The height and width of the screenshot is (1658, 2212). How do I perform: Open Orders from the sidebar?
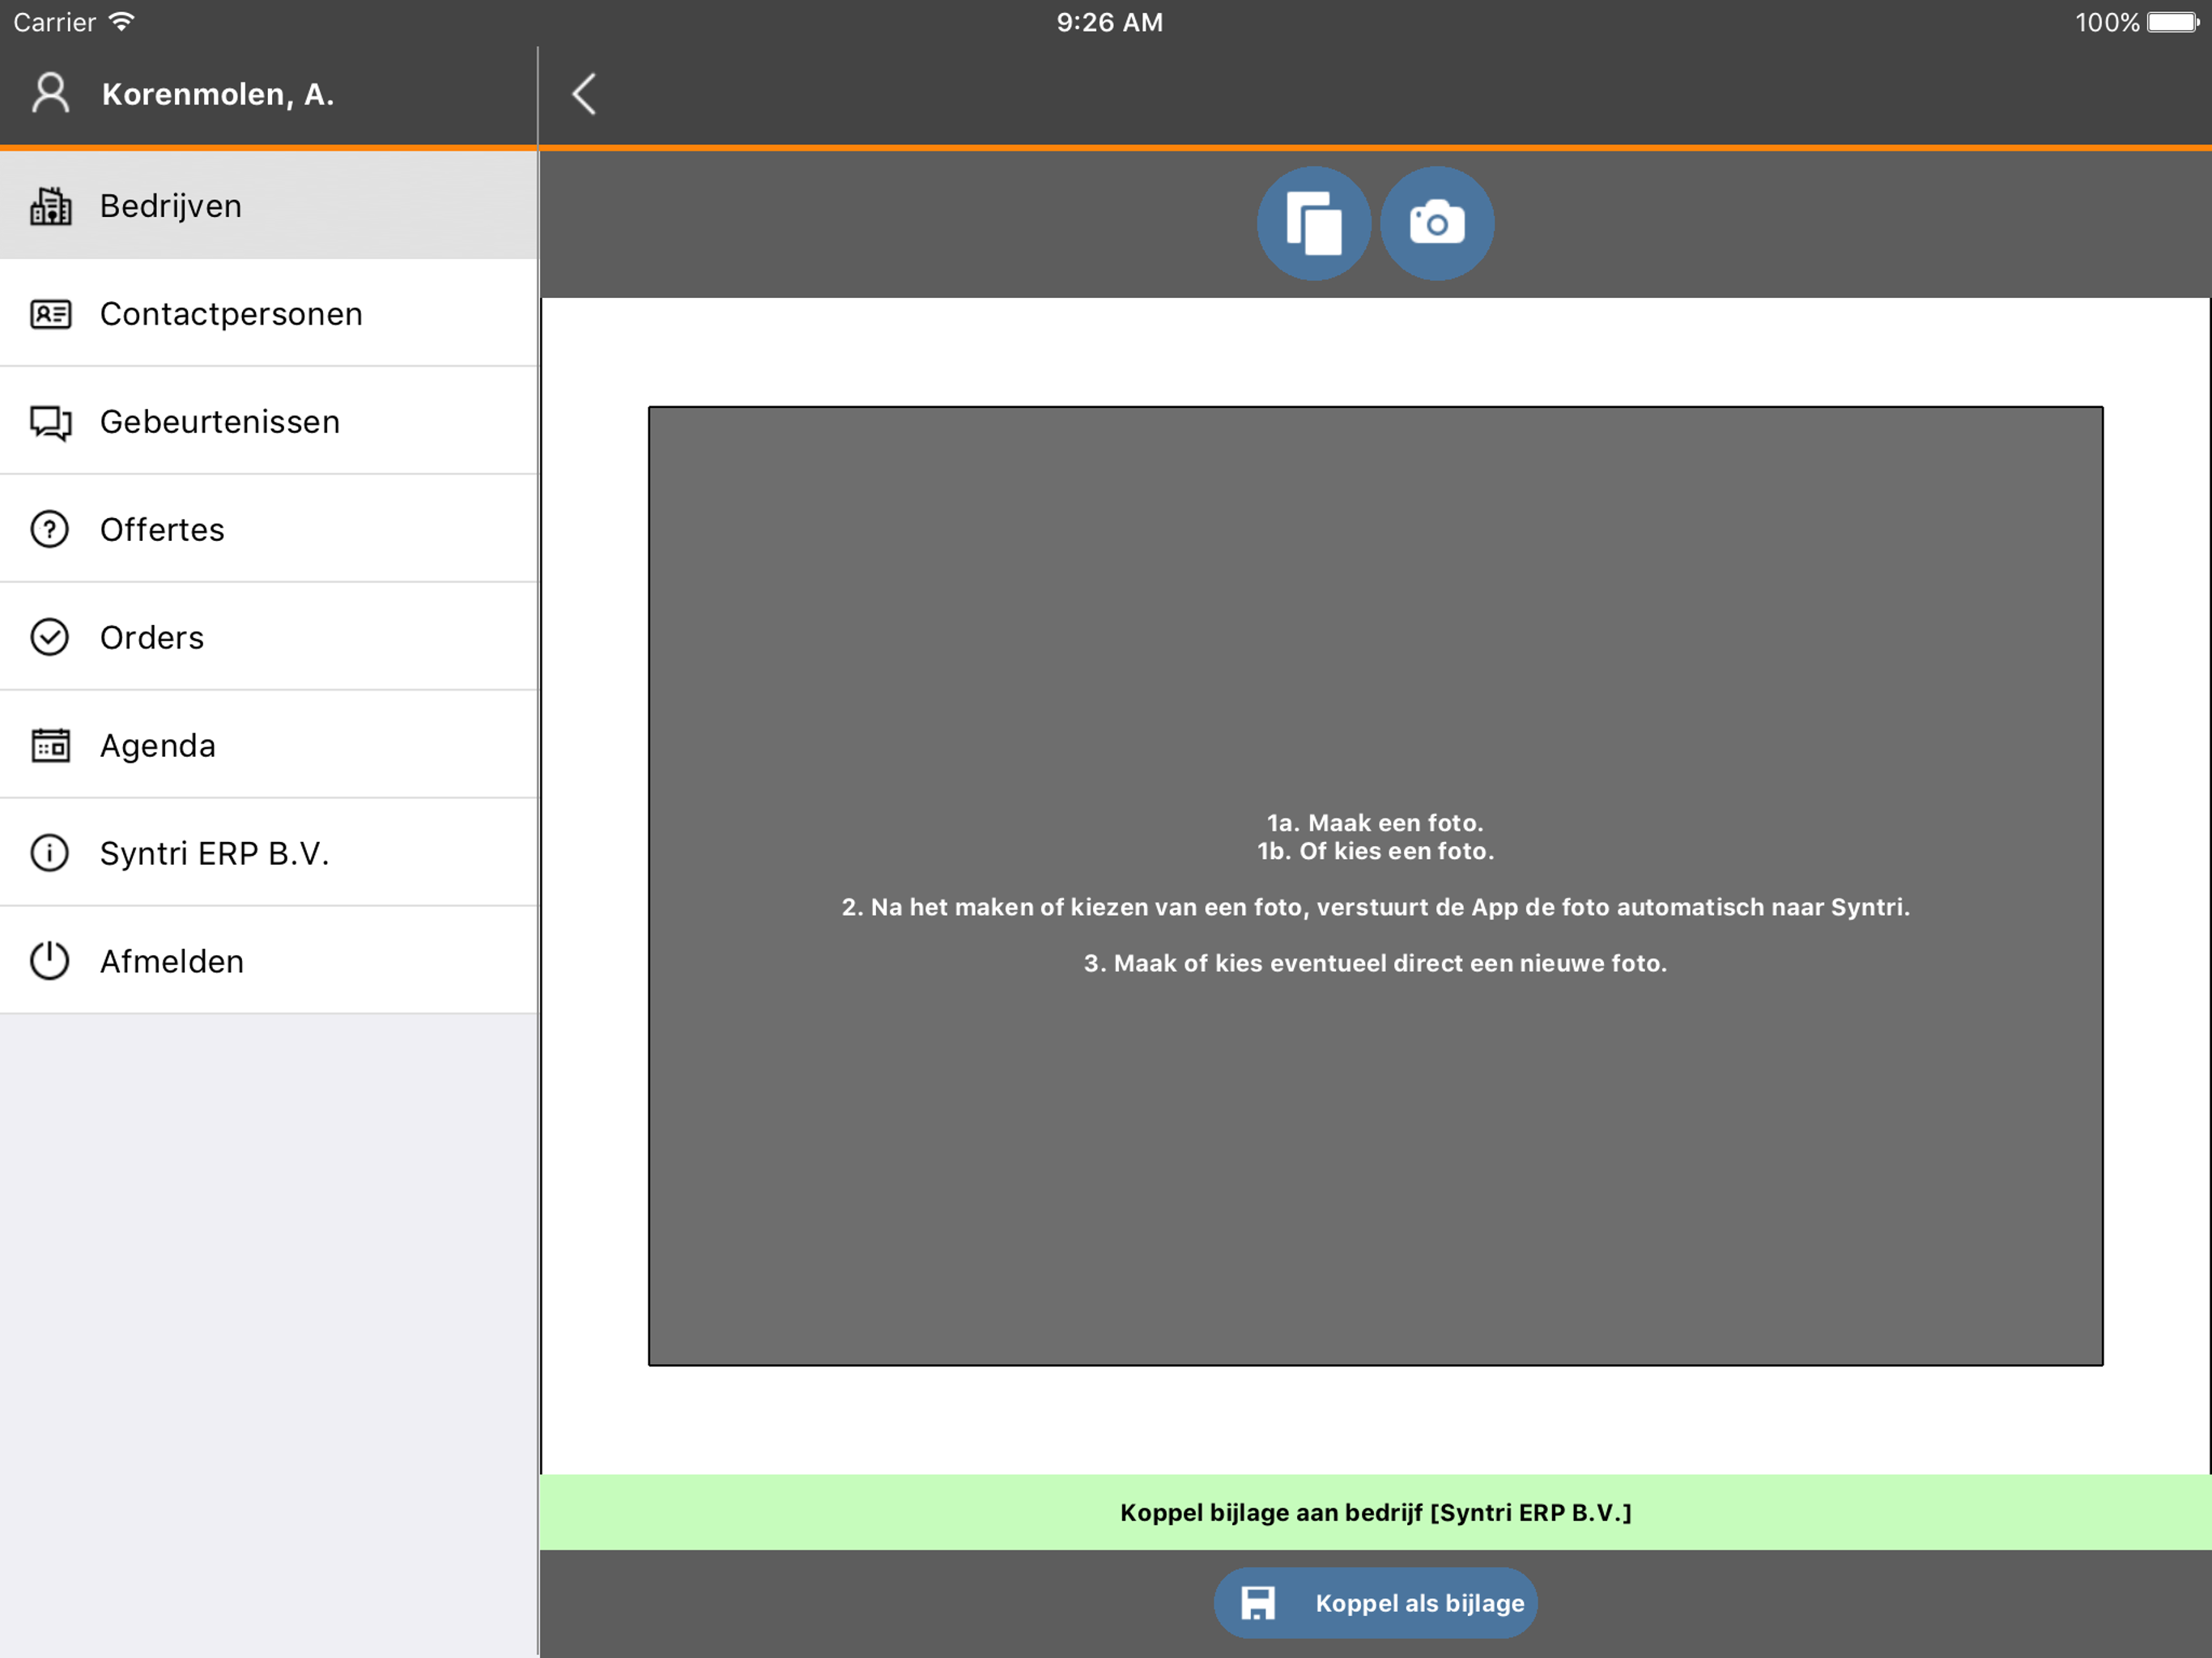269,637
